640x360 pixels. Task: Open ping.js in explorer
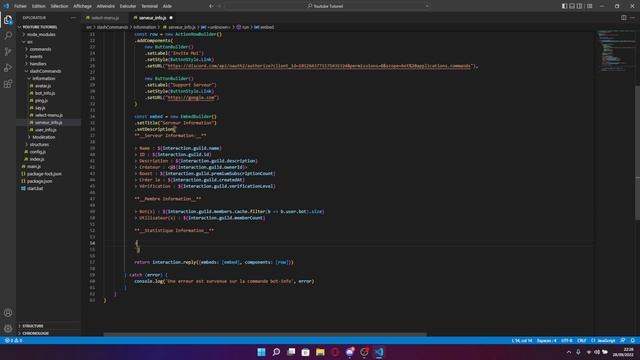pyautogui.click(x=49, y=100)
